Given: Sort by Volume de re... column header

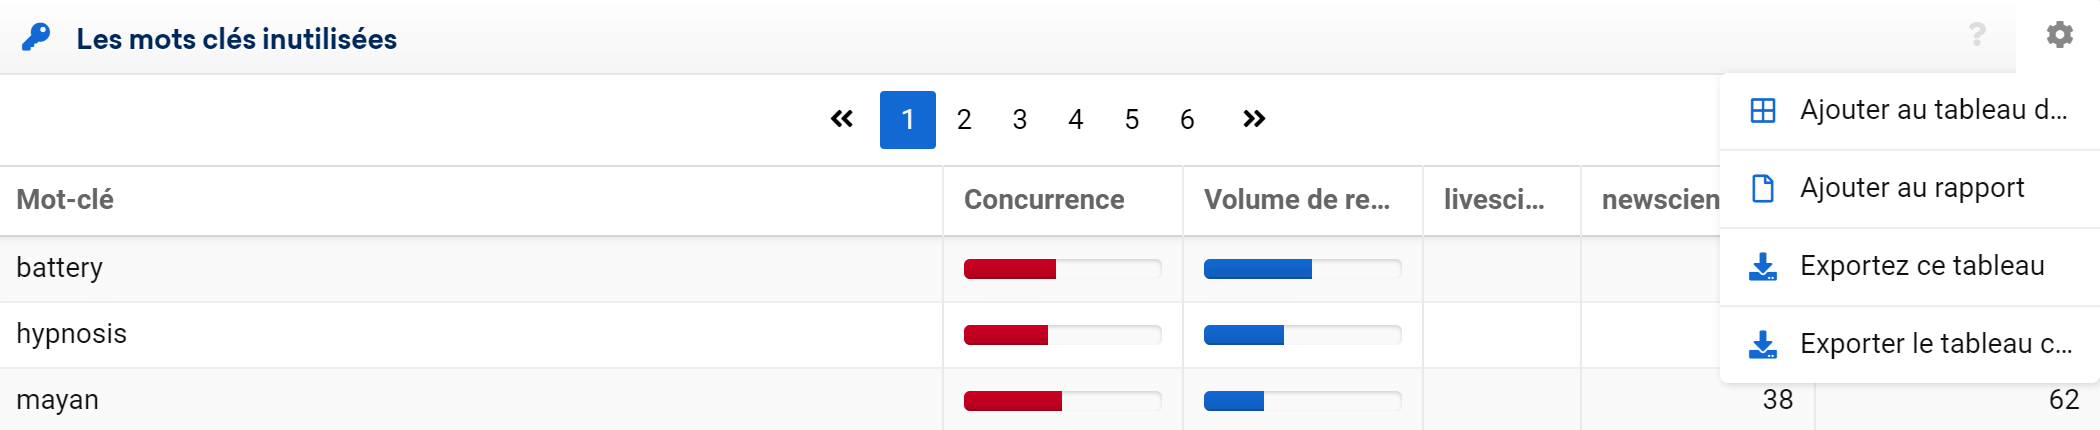Looking at the screenshot, I should tap(1297, 200).
